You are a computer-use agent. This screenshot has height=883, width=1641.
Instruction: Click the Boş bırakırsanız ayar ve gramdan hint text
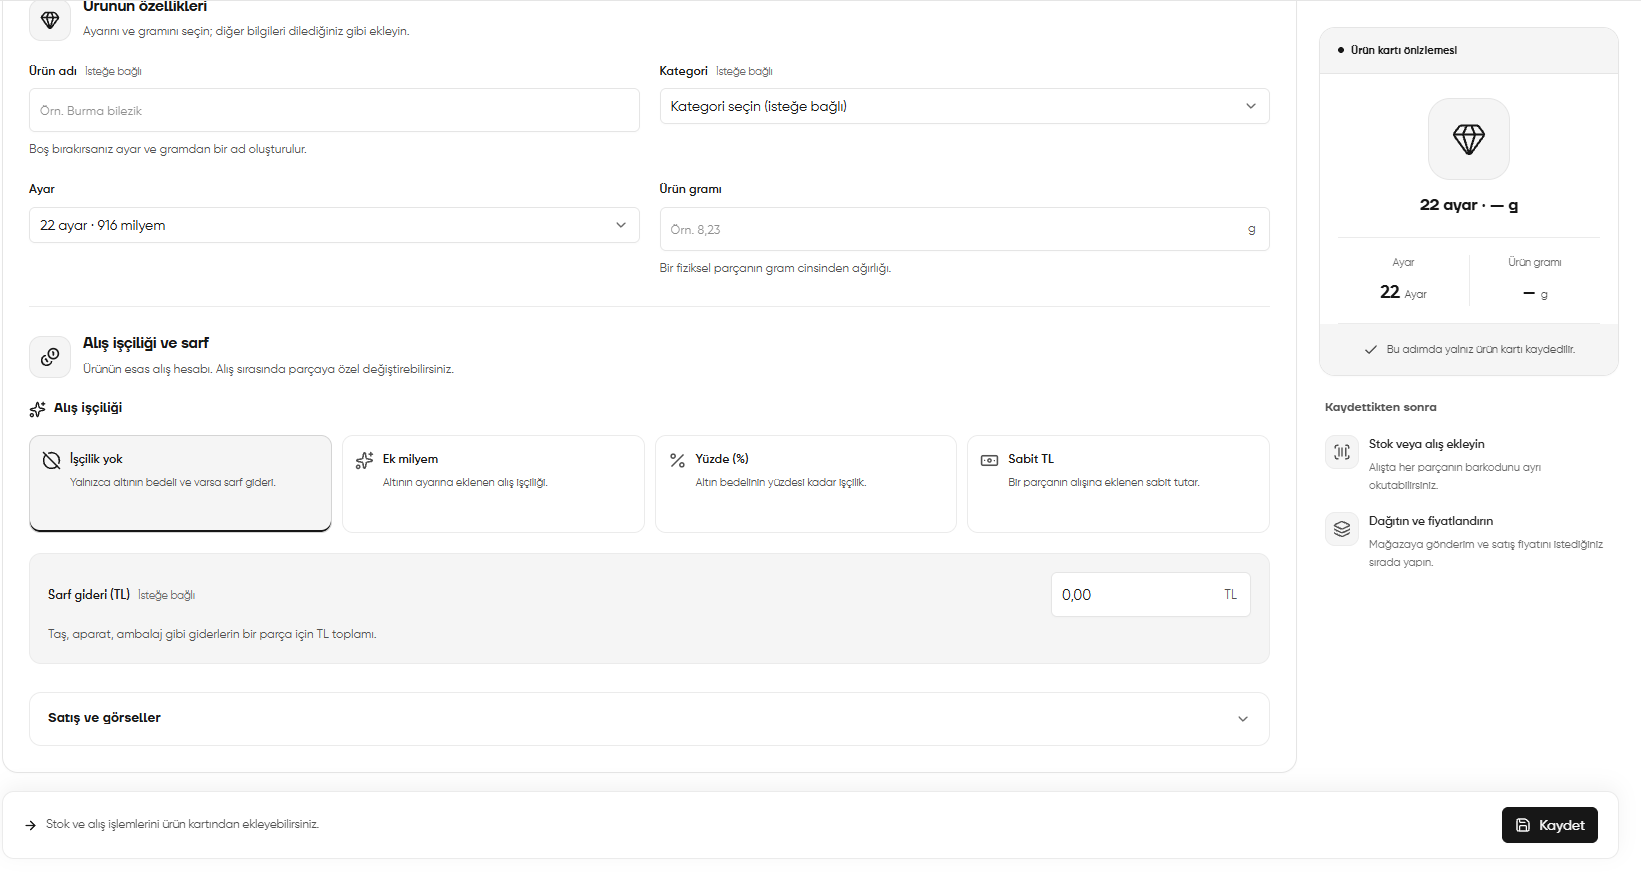pyautogui.click(x=168, y=149)
